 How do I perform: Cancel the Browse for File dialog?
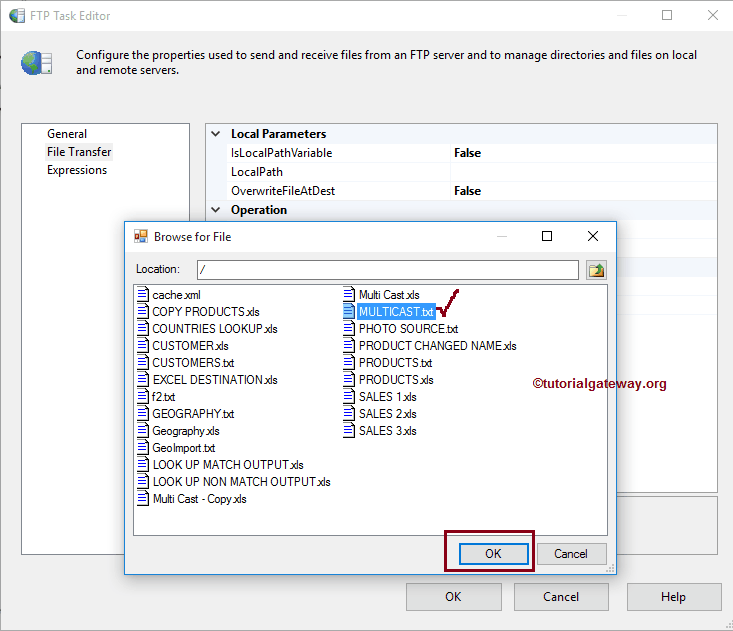[571, 554]
